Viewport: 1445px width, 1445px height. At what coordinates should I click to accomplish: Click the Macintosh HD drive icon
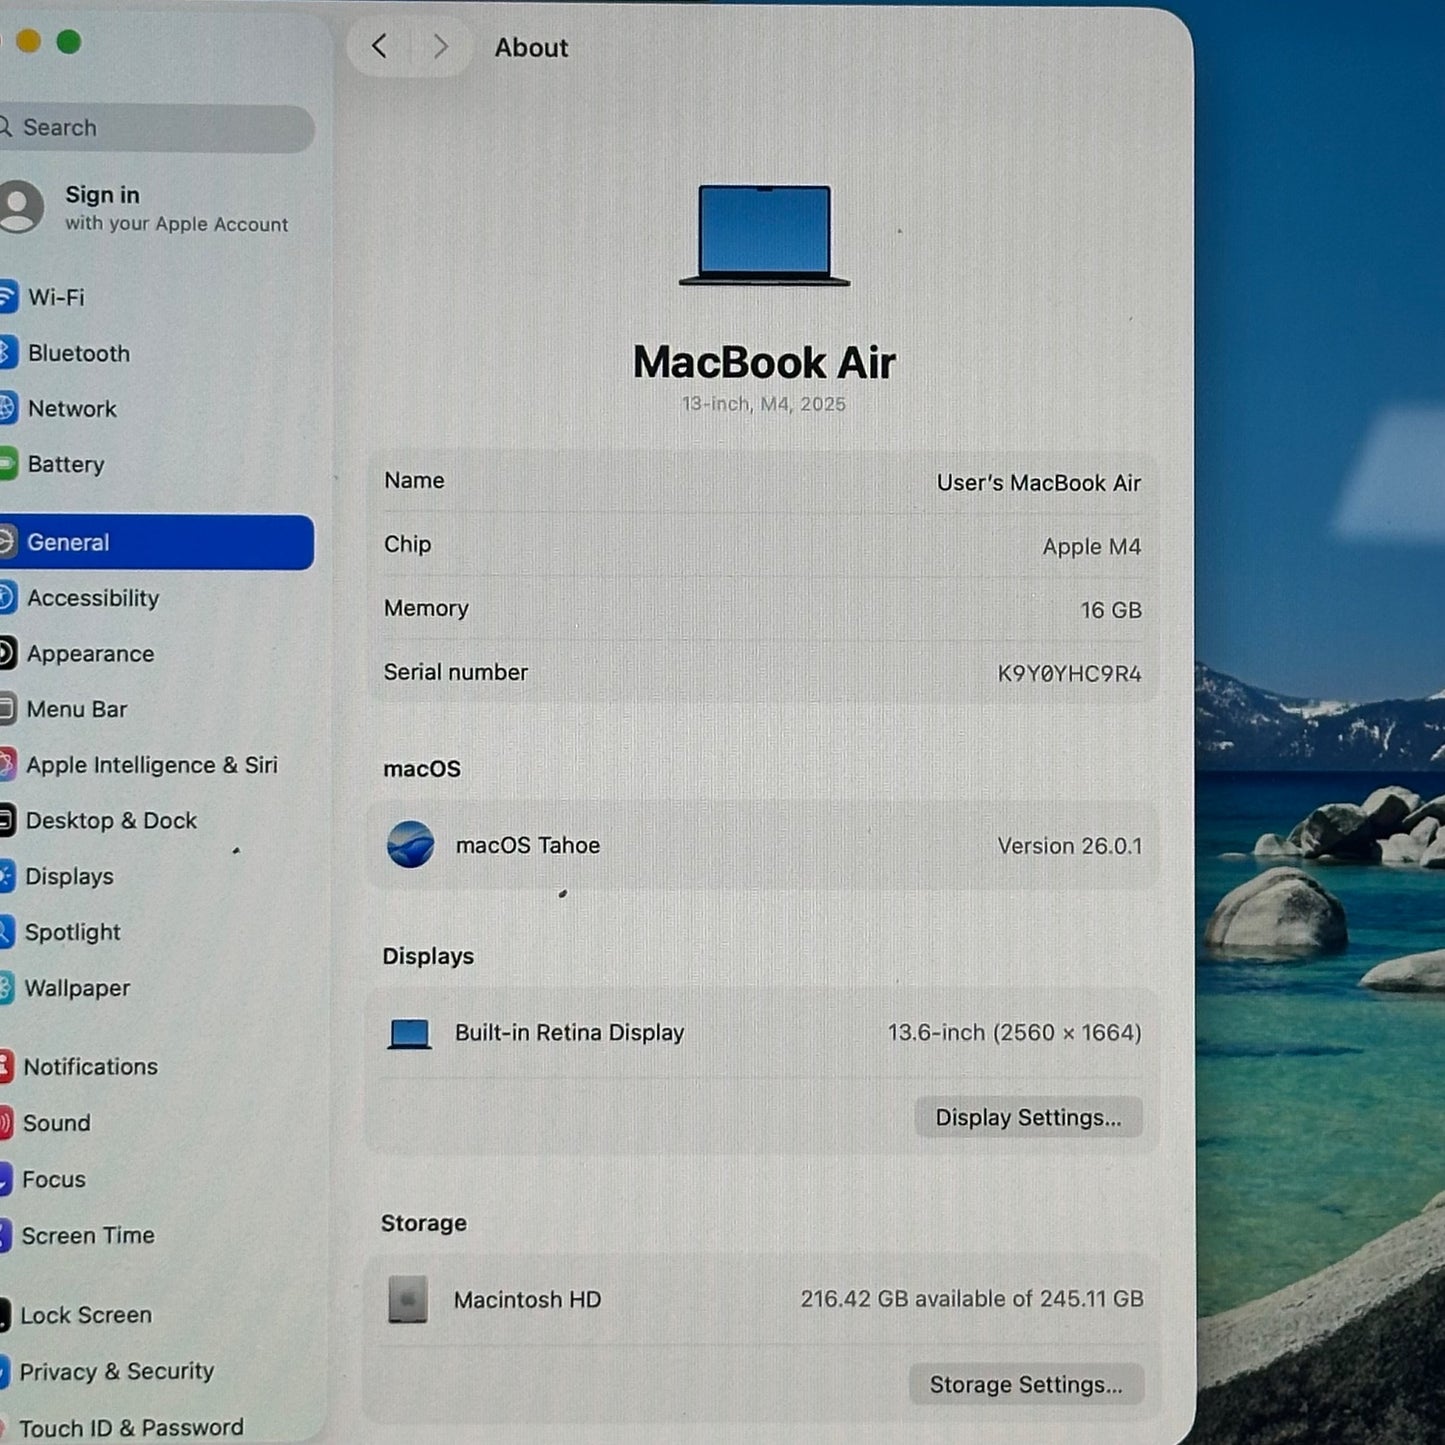pyautogui.click(x=408, y=1299)
